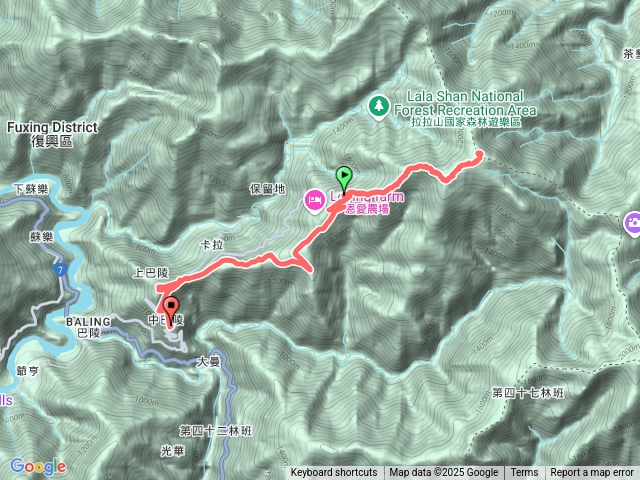Open Lala Shan forest recreation area tree icon
Viewport: 640px width, 480px height.
(x=379, y=107)
